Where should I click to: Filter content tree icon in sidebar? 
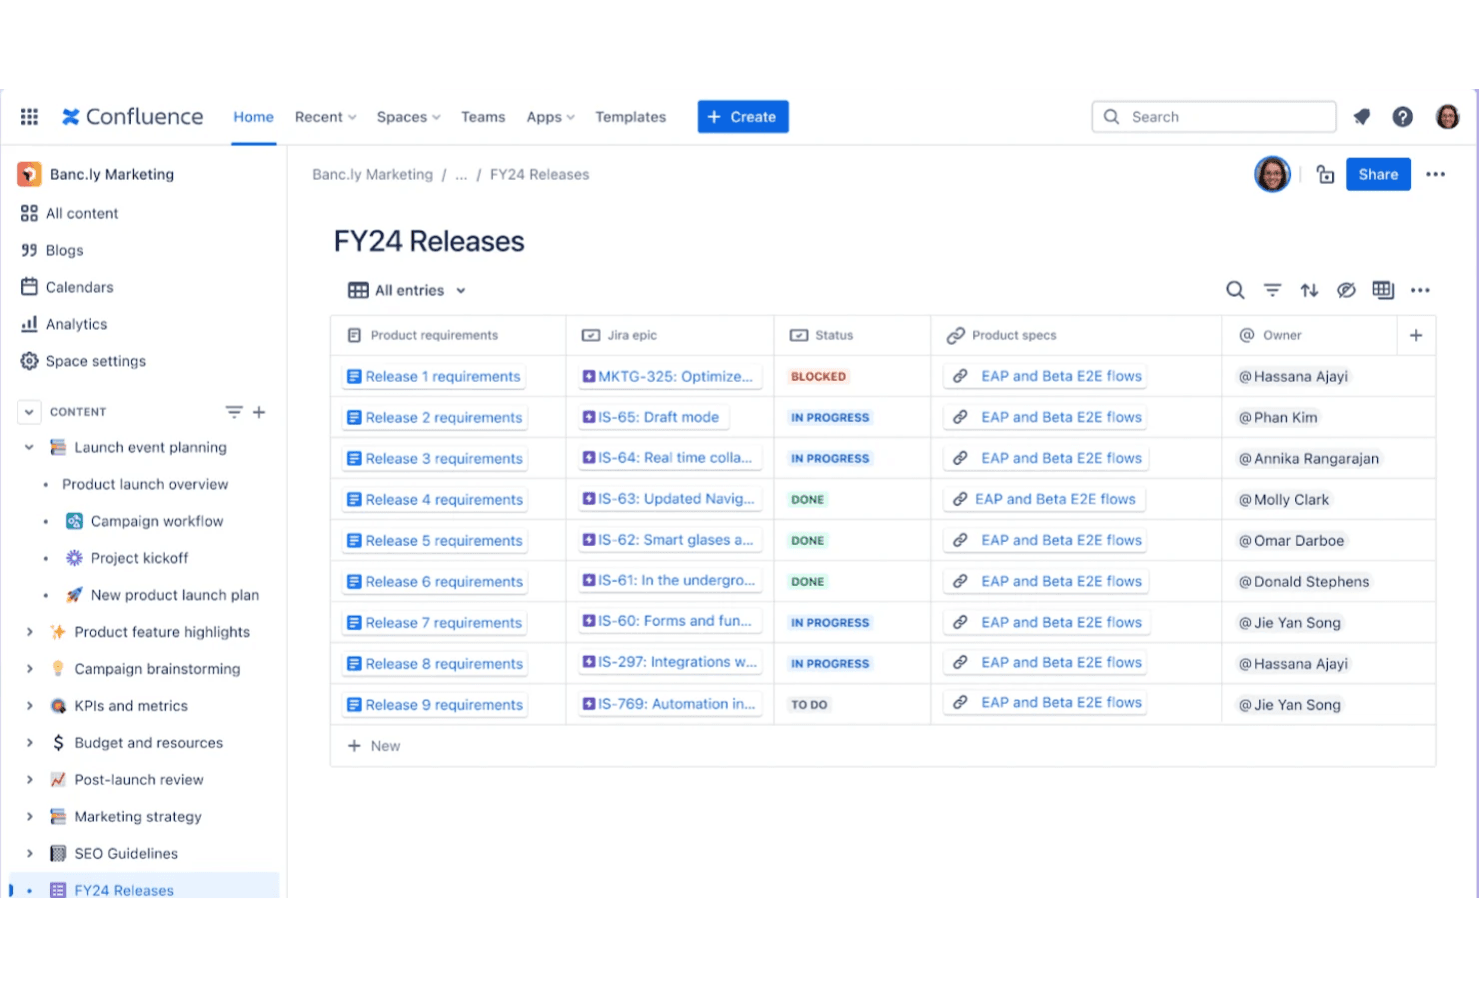click(234, 412)
